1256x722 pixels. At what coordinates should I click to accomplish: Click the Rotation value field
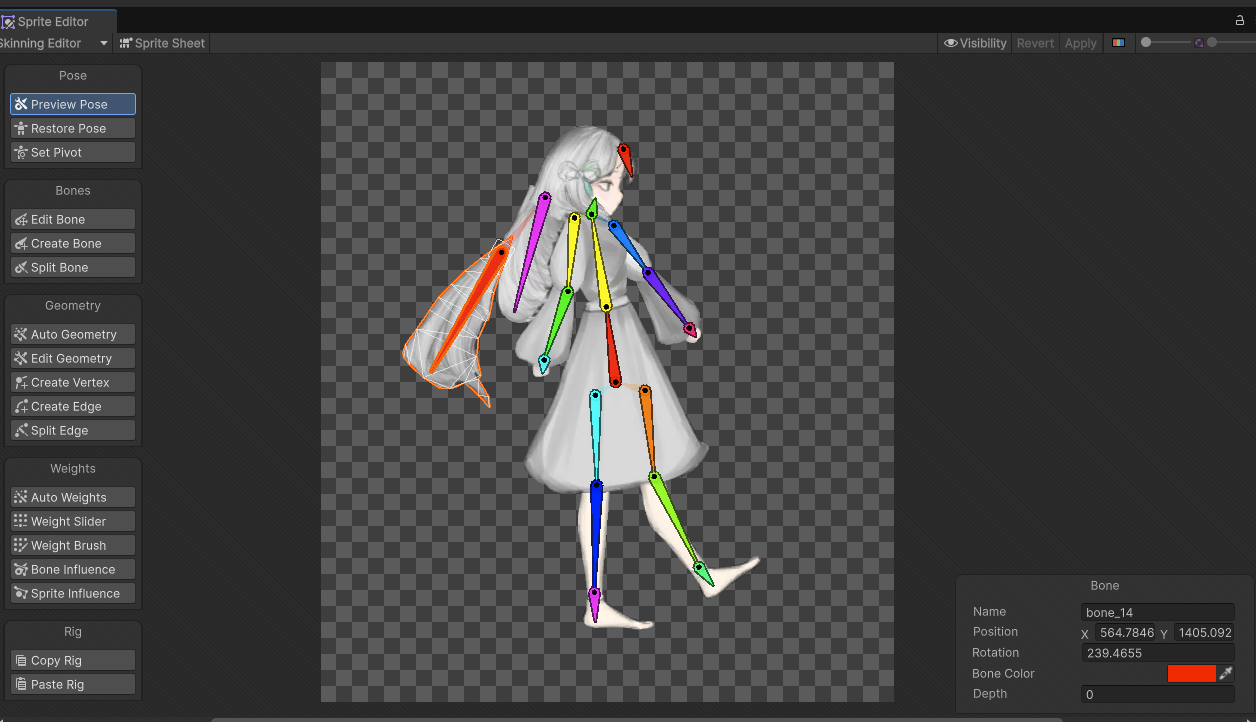1157,653
